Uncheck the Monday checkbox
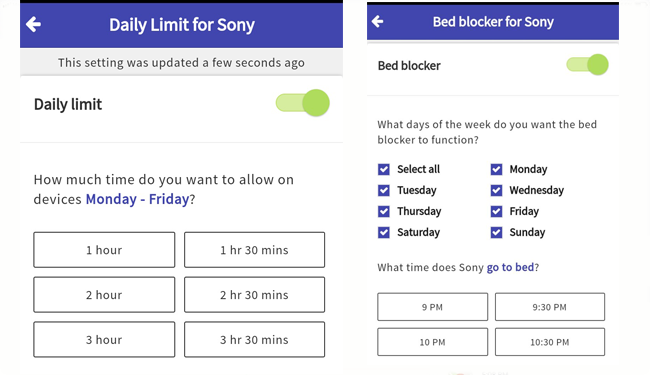Image resolution: width=650 pixels, height=375 pixels. [x=496, y=169]
